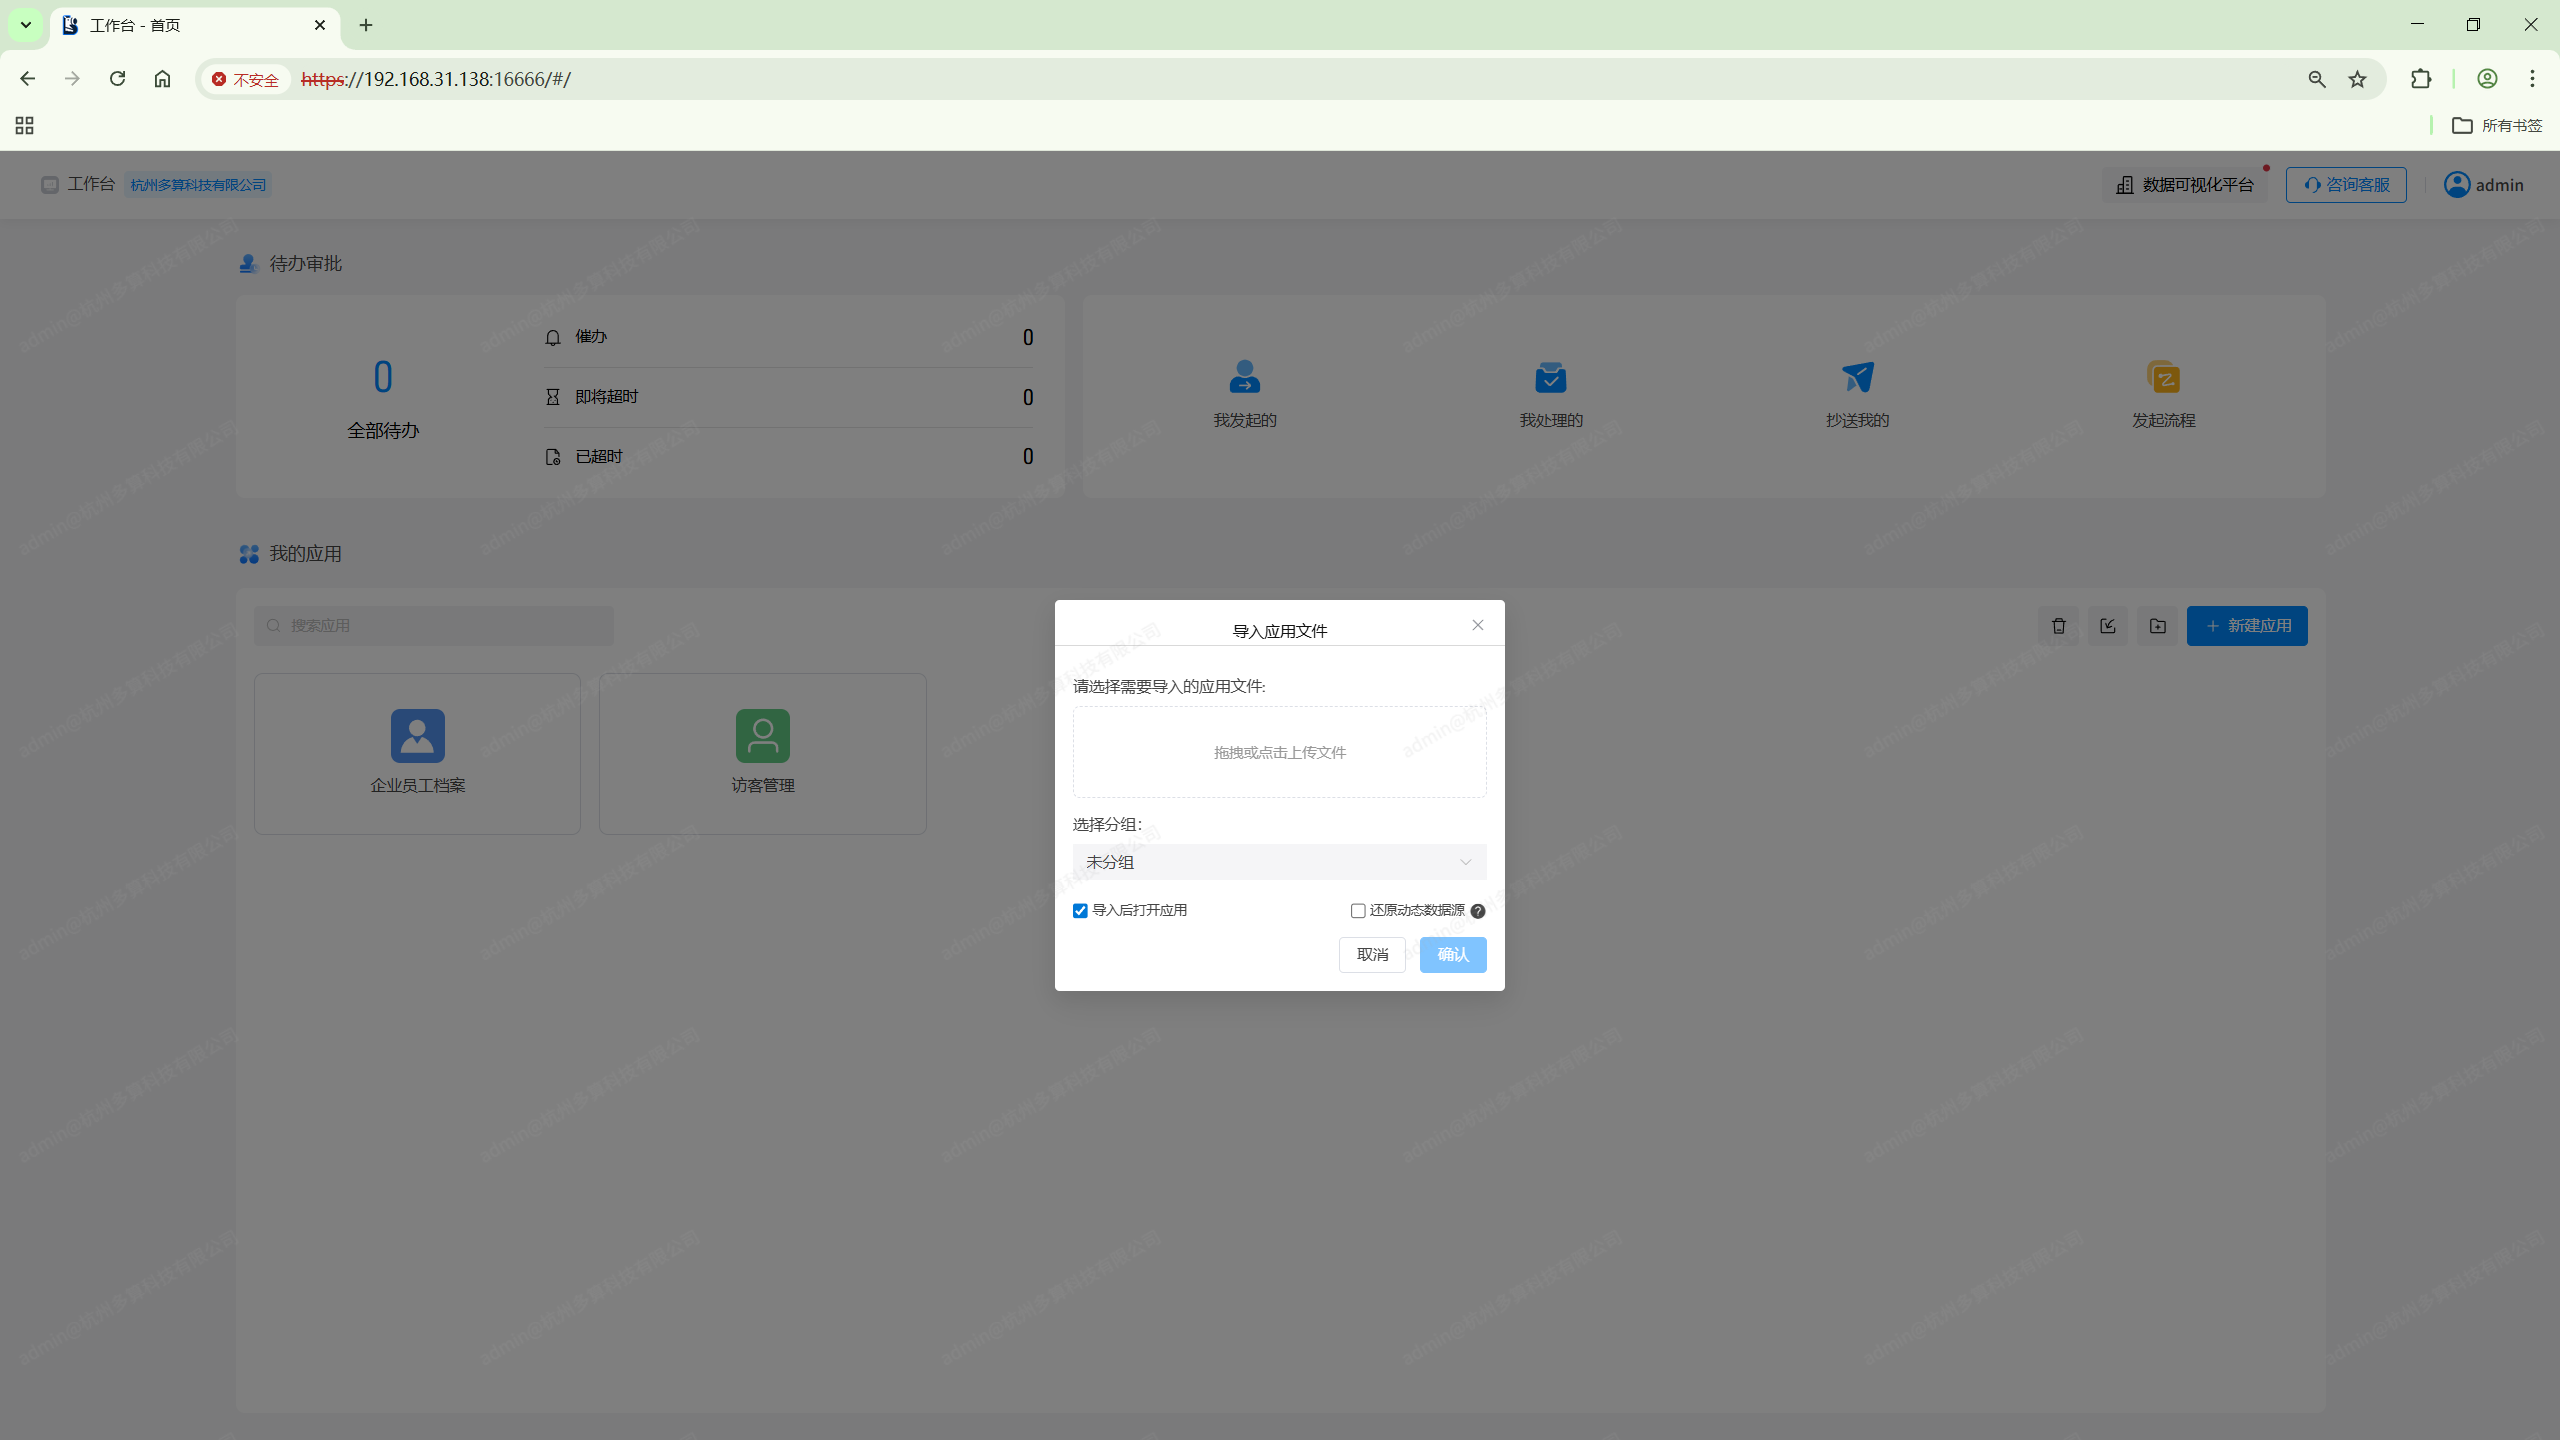Click the 抄送我的 paper plane icon
The image size is (2560, 1440).
[1857, 378]
